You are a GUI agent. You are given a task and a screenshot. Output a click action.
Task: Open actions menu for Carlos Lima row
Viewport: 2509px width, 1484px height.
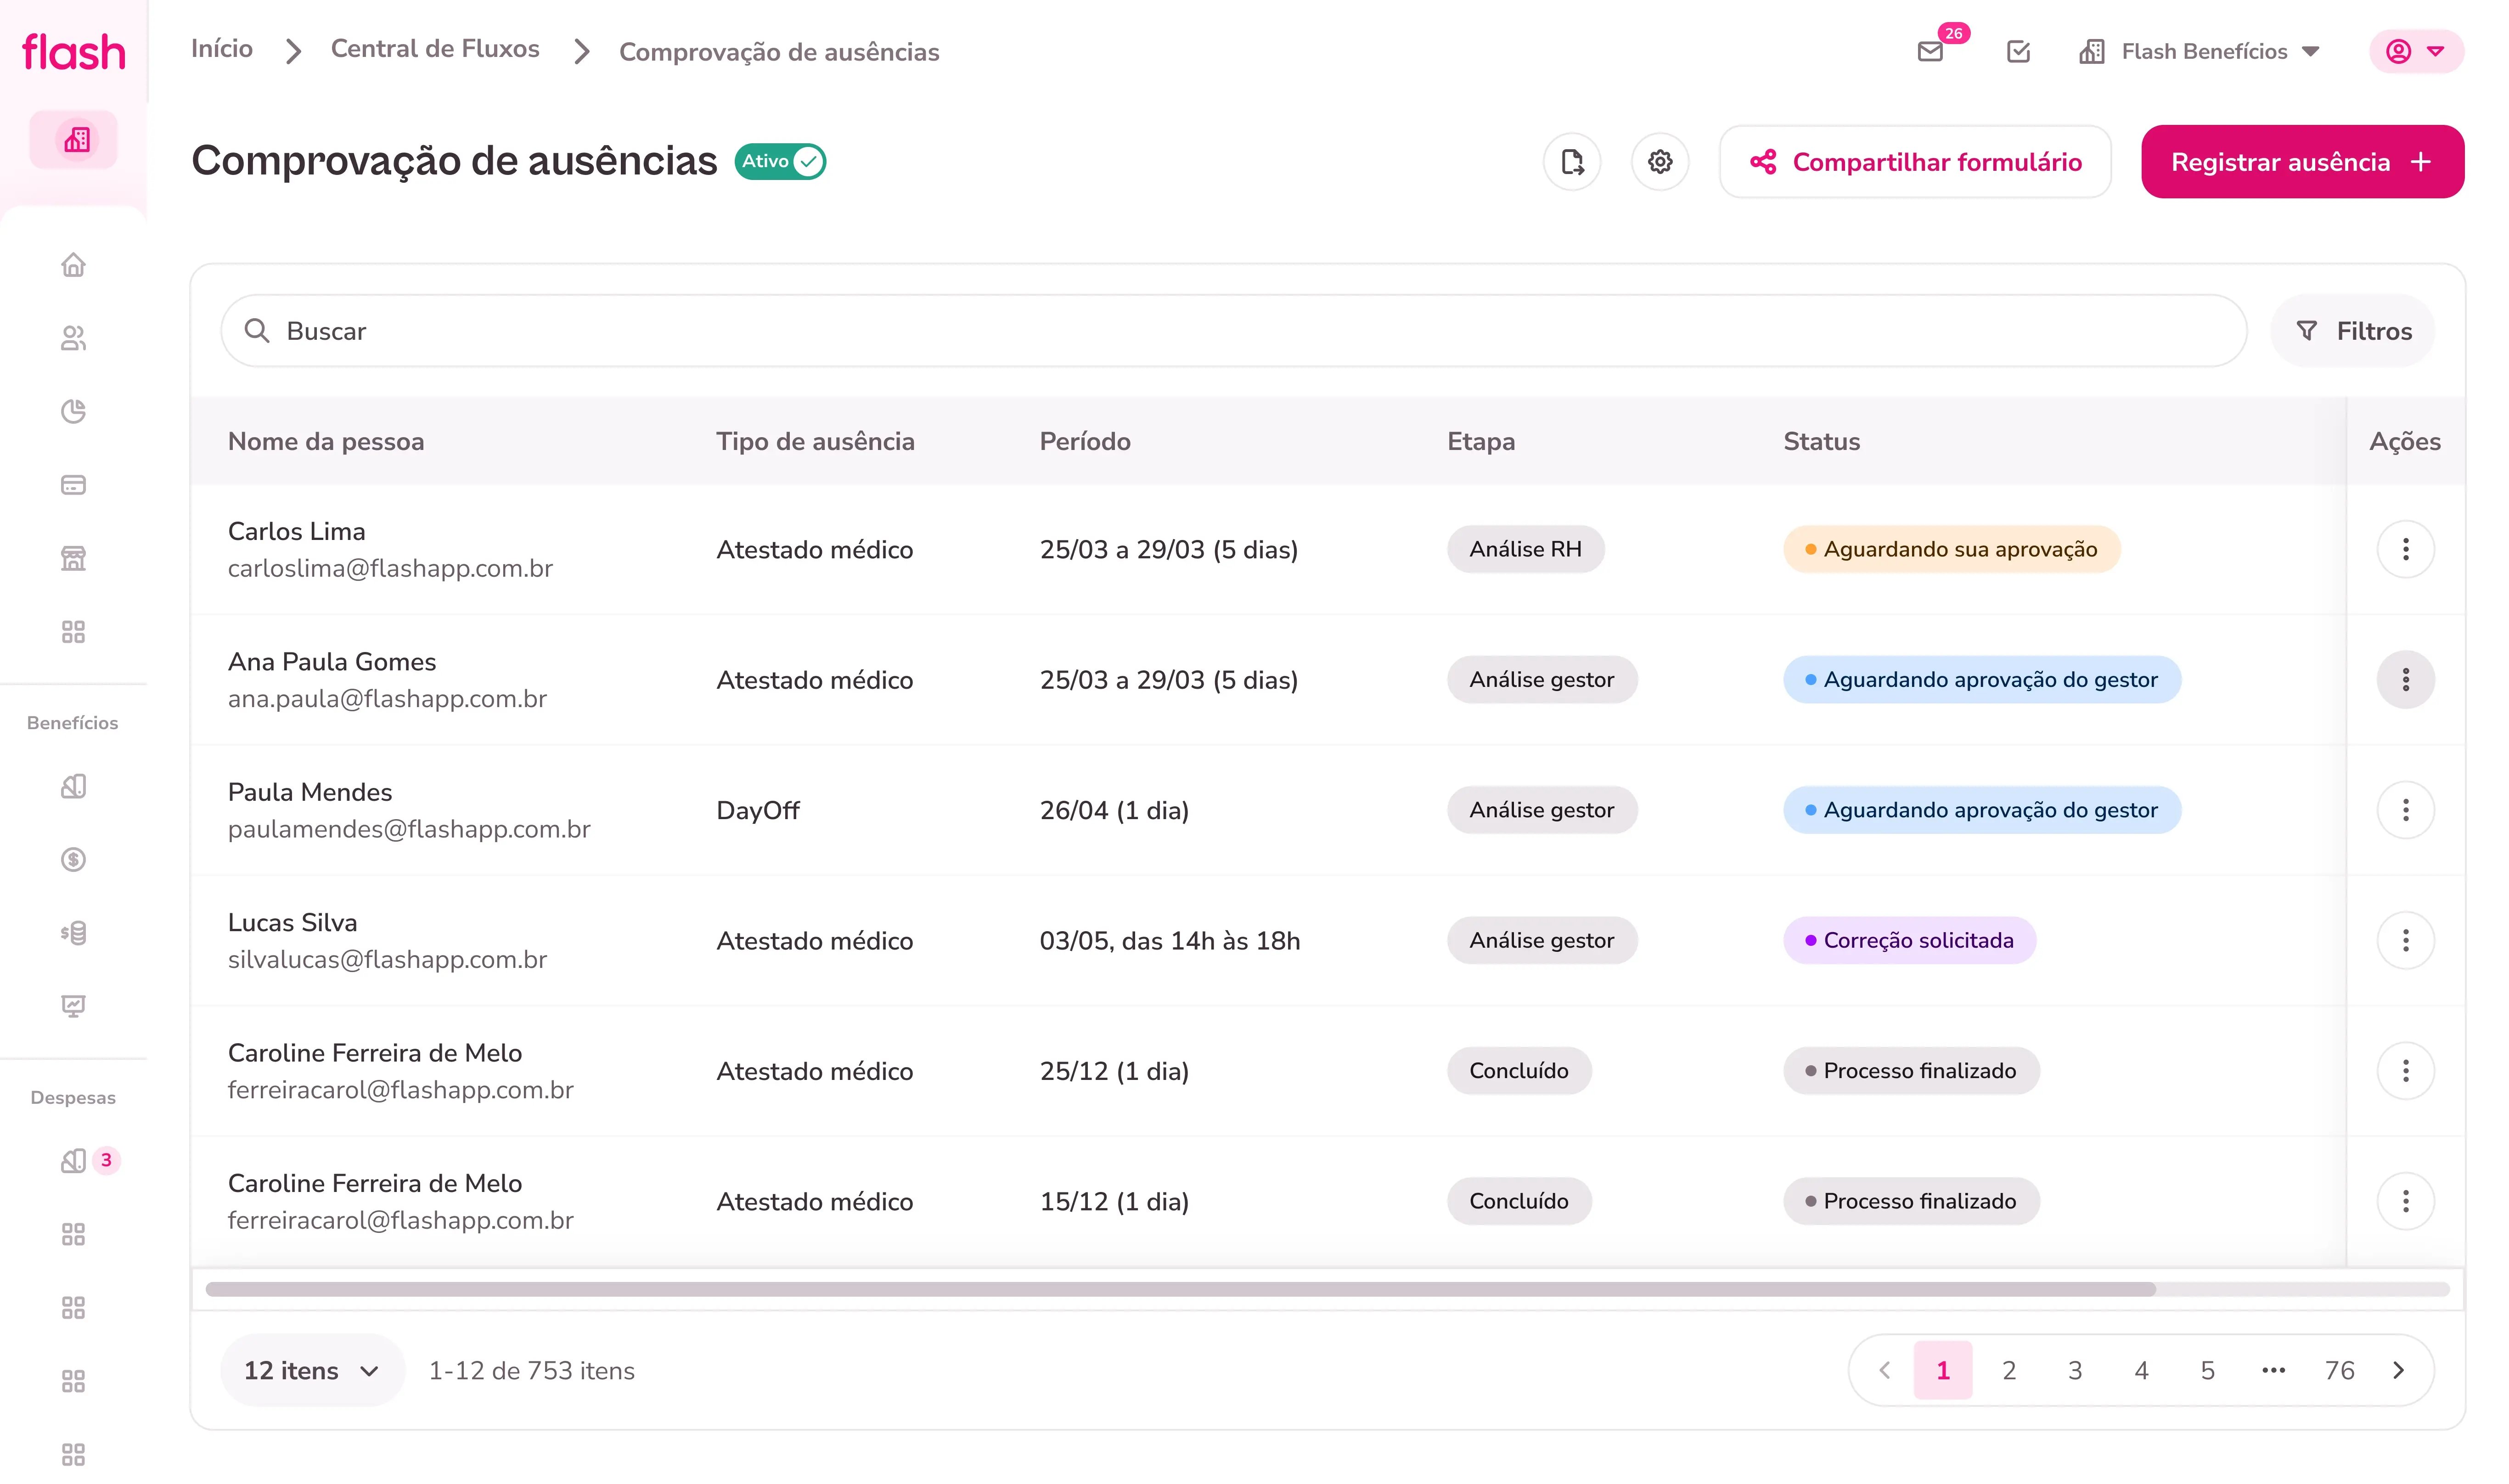click(x=2405, y=549)
